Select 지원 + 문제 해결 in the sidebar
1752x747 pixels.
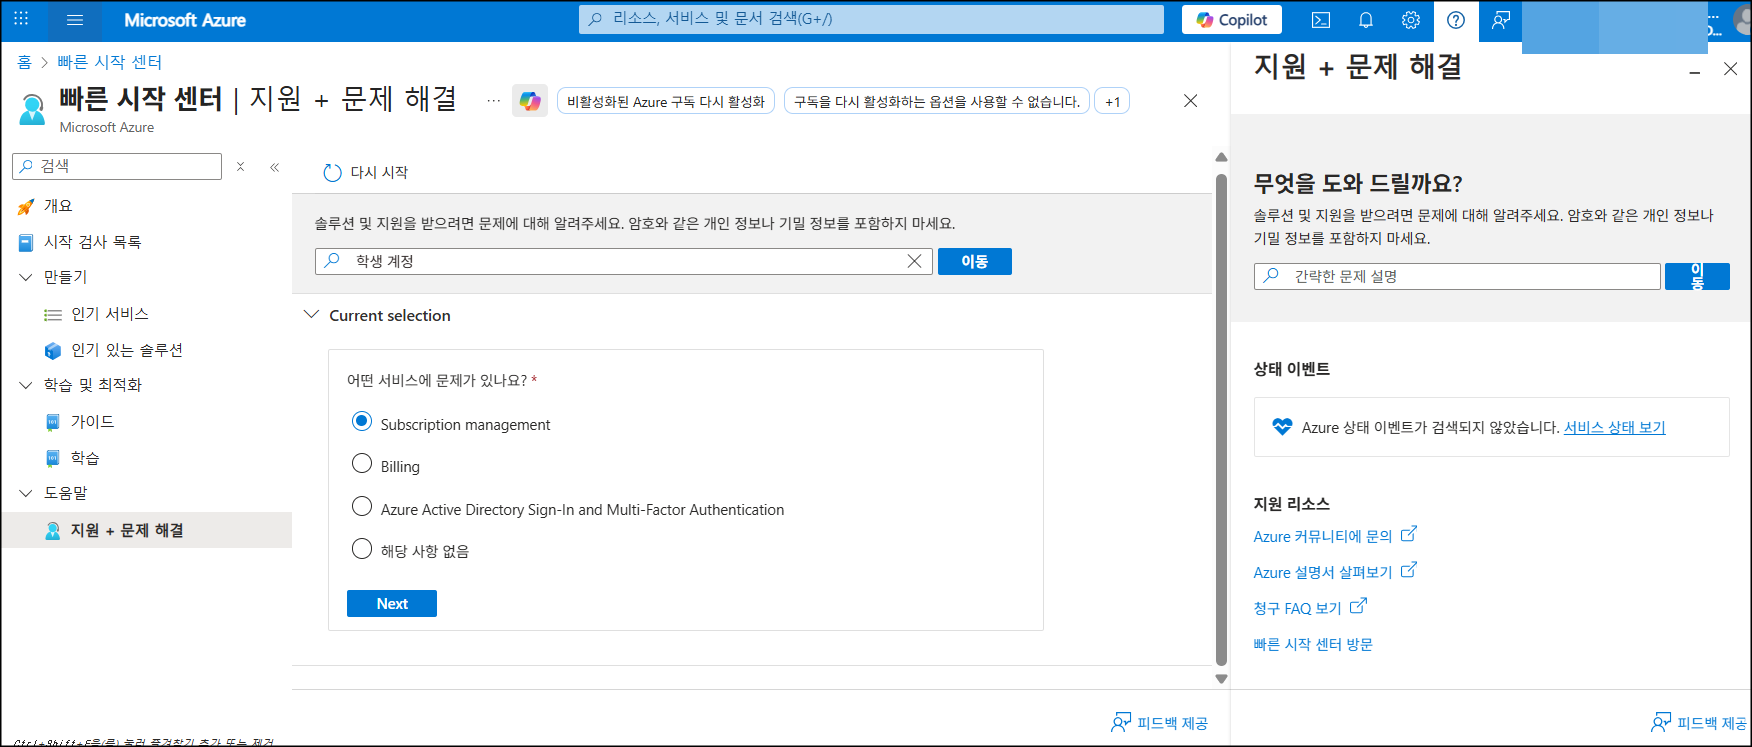click(147, 530)
